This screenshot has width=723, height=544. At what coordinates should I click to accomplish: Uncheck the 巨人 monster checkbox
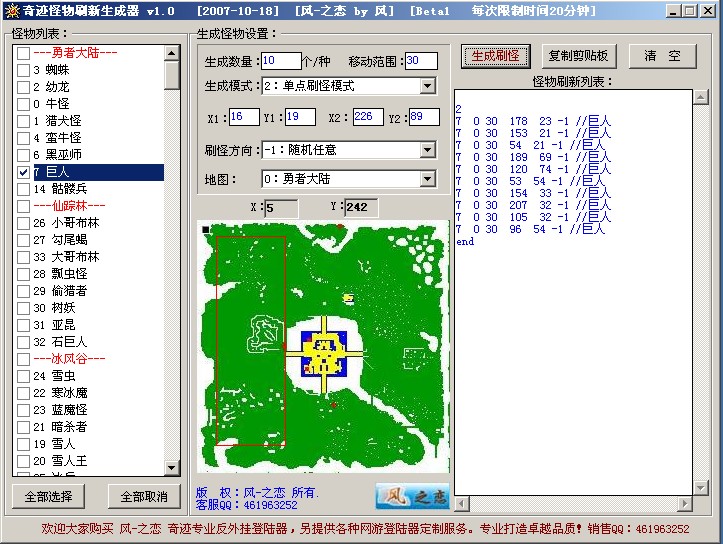tap(23, 172)
